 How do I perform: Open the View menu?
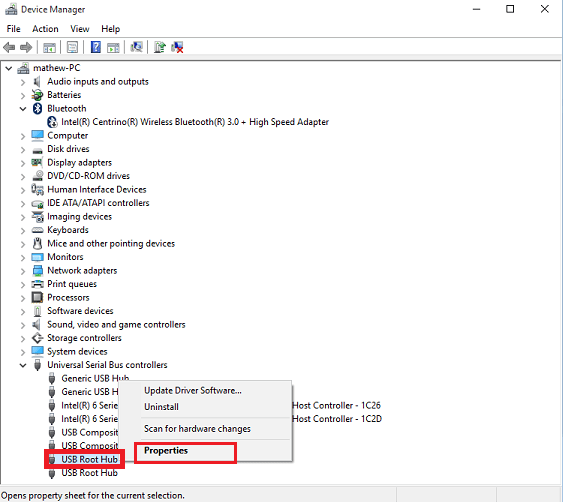tap(80, 29)
